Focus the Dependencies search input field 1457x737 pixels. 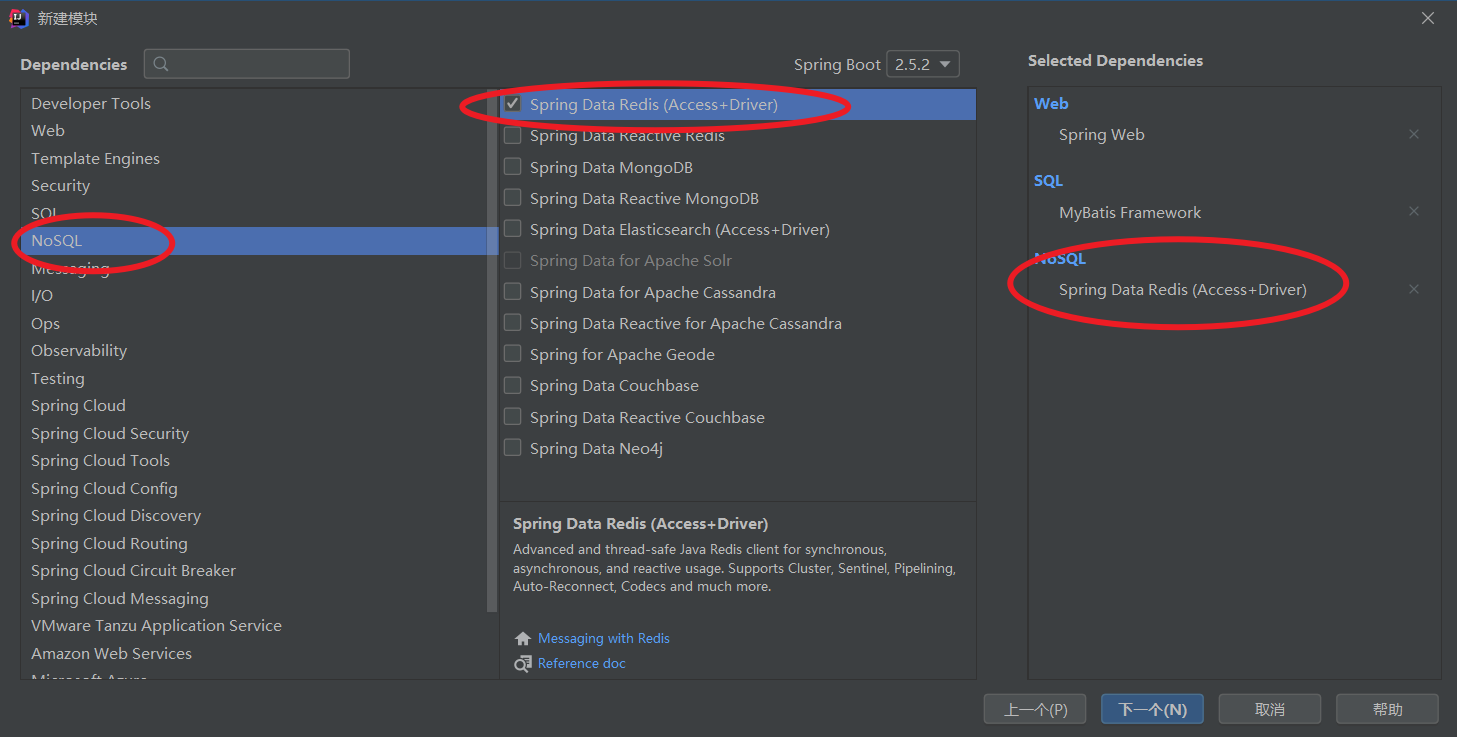pyautogui.click(x=247, y=64)
